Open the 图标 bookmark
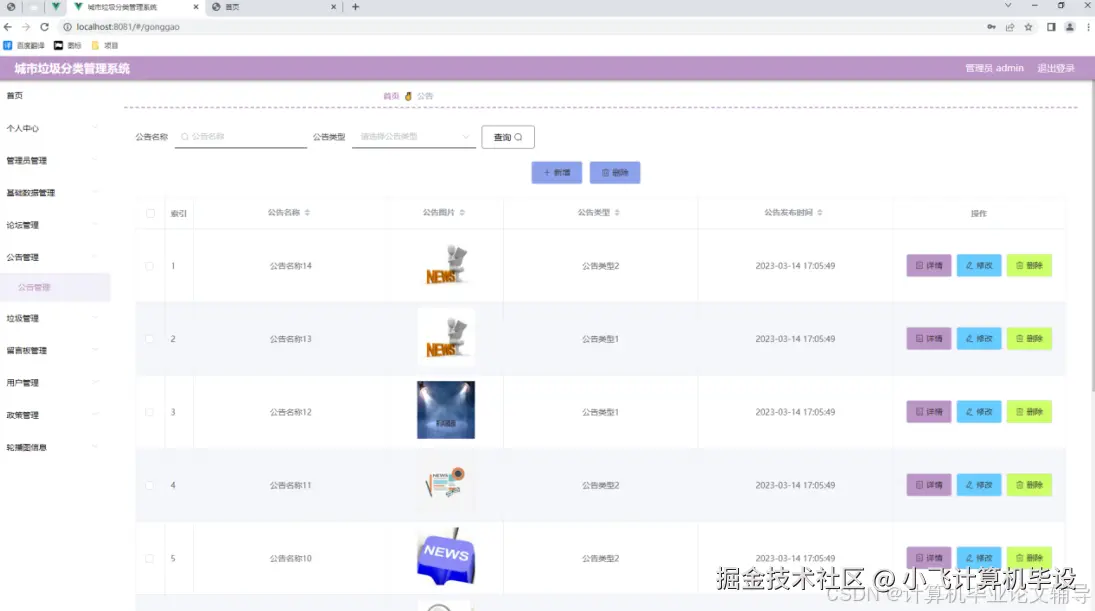This screenshot has height=611, width=1095. click(x=68, y=45)
